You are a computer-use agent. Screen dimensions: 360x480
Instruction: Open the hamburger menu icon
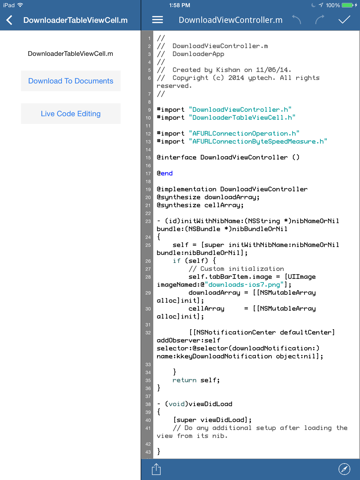(157, 20)
